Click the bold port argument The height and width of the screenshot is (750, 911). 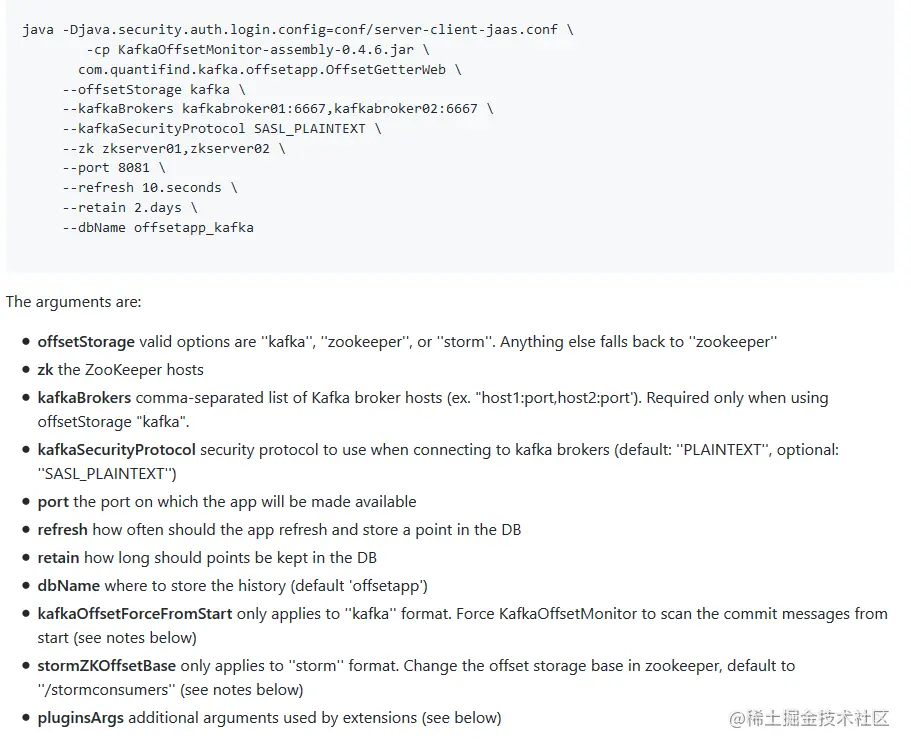tap(53, 502)
